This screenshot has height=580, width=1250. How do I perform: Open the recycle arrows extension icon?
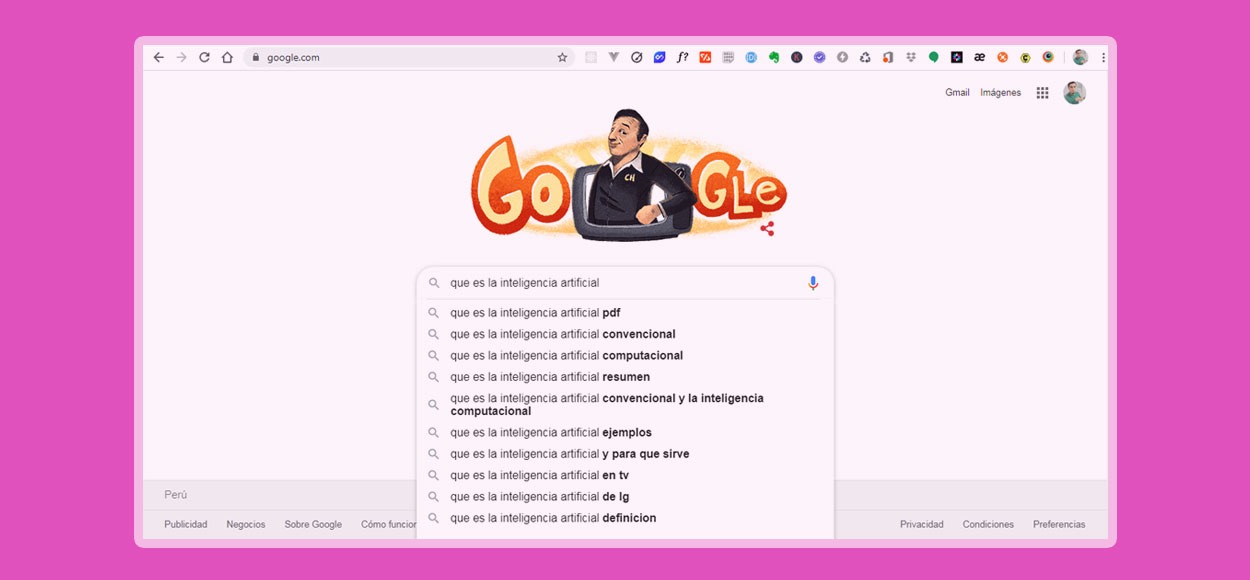point(865,57)
